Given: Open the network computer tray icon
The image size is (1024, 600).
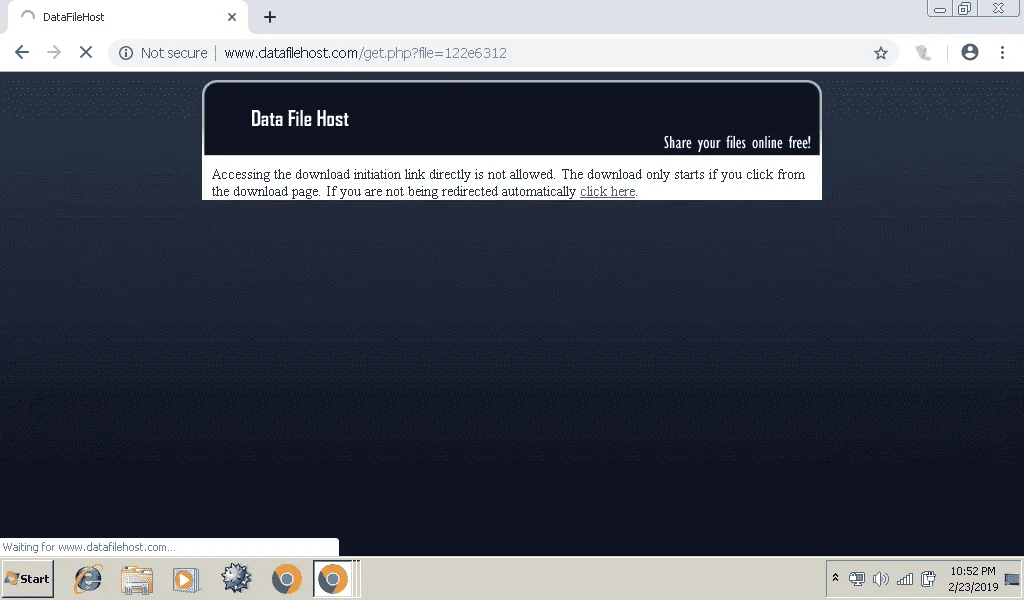Looking at the screenshot, I should [857, 578].
